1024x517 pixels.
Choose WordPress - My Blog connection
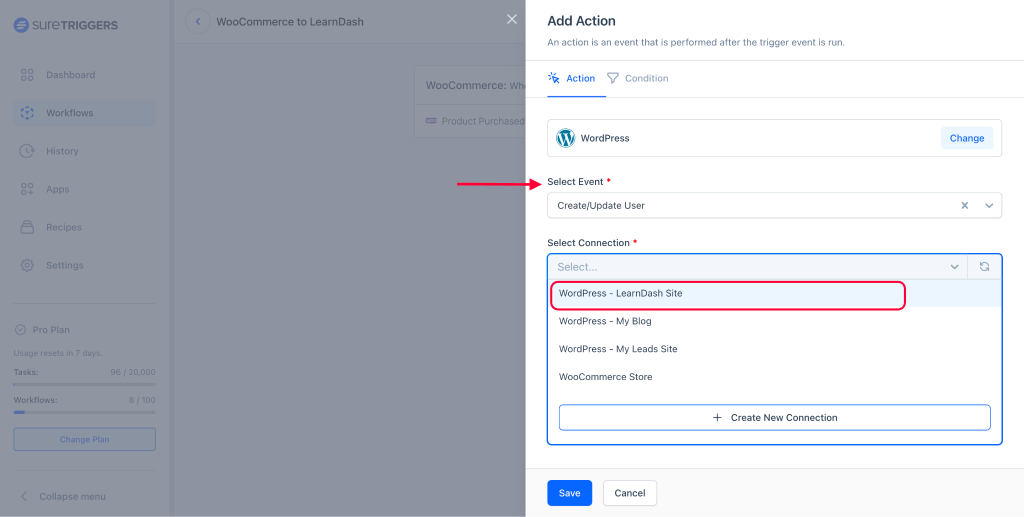point(775,321)
